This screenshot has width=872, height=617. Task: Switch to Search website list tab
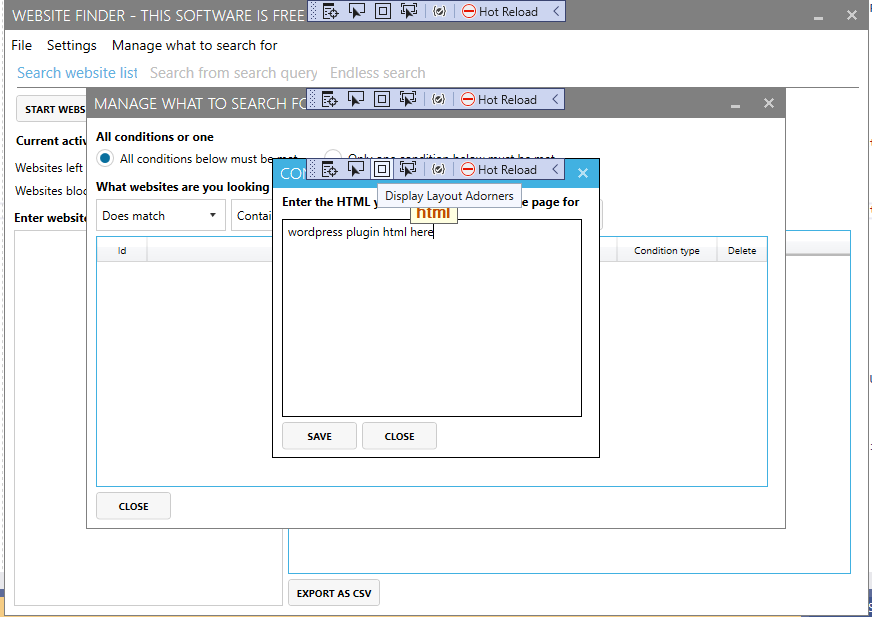(77, 73)
